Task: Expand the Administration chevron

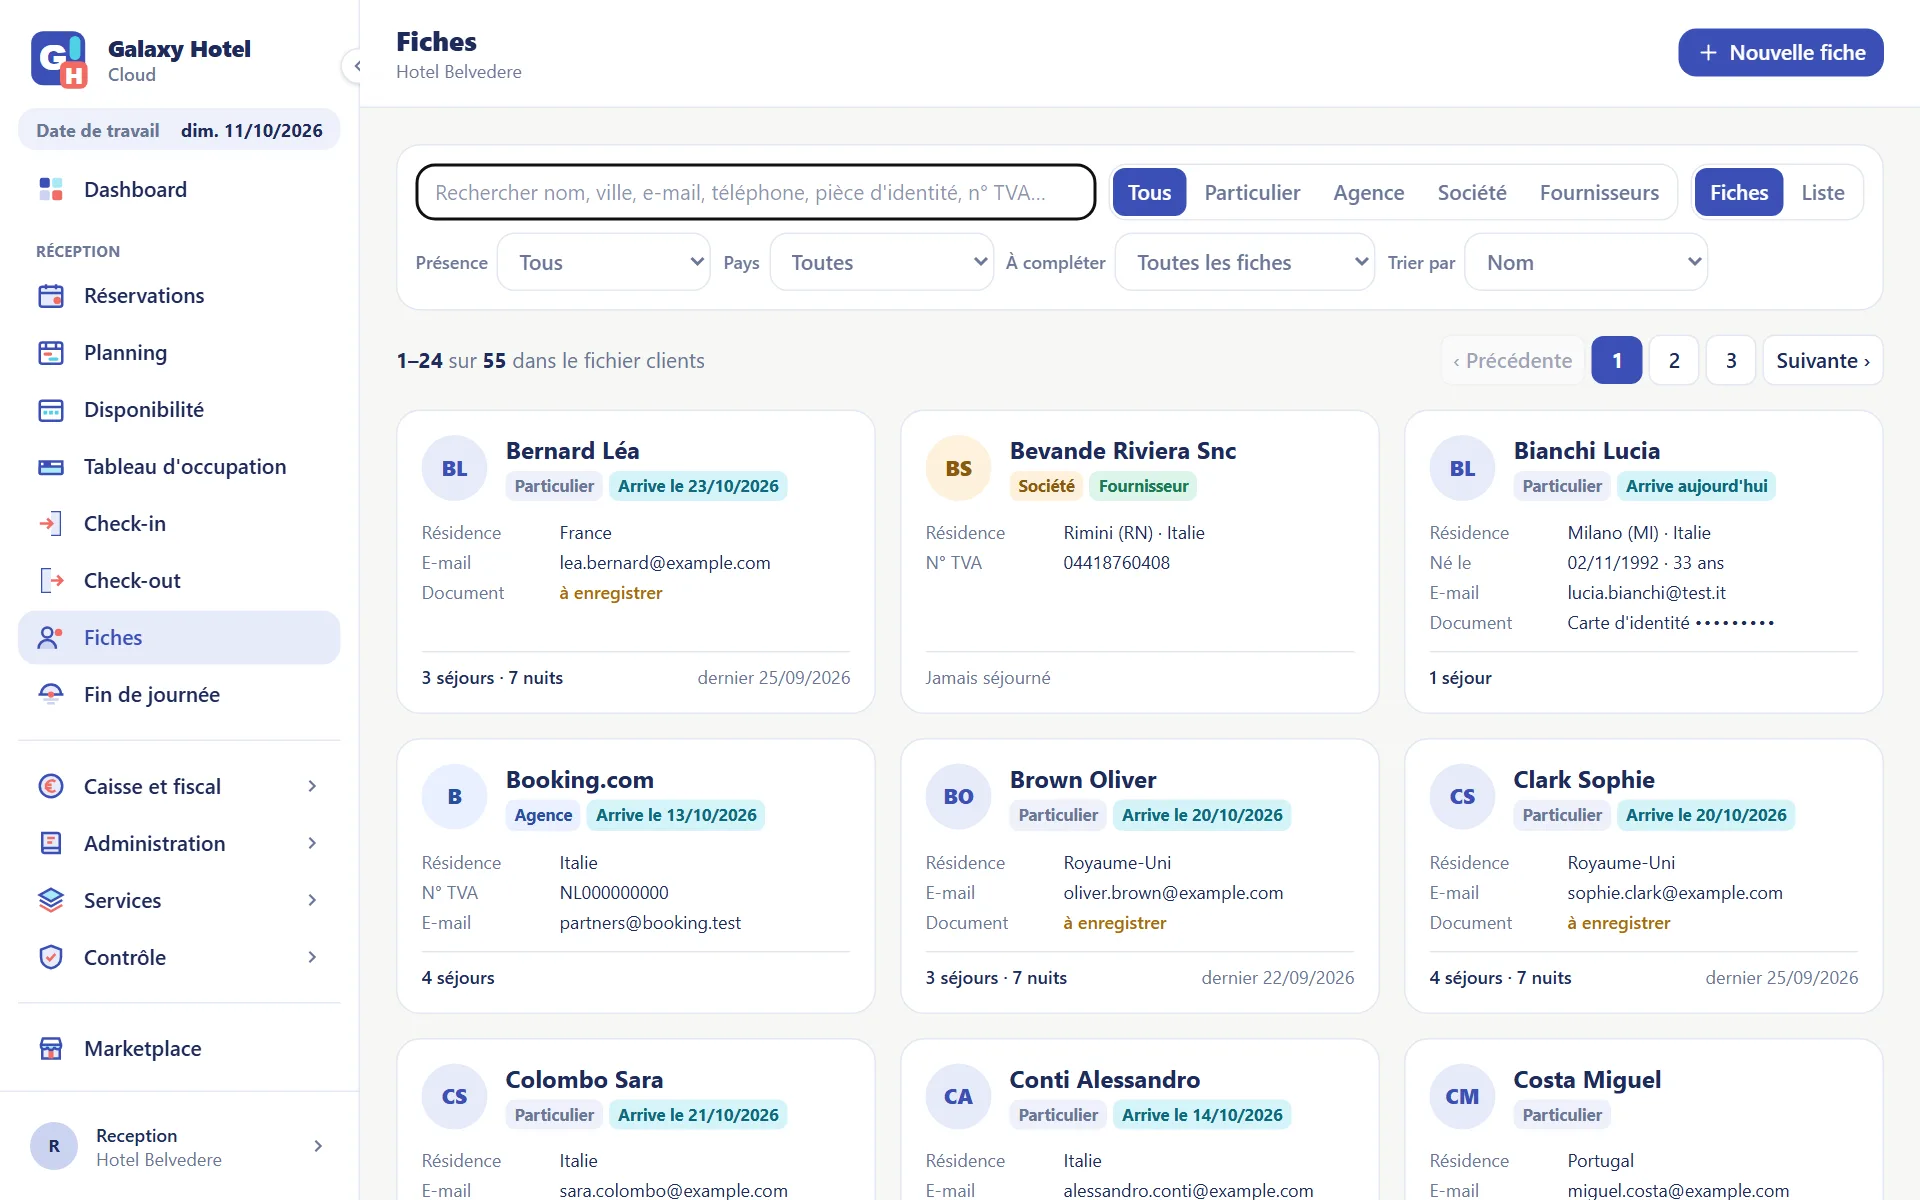Action: coord(313,844)
